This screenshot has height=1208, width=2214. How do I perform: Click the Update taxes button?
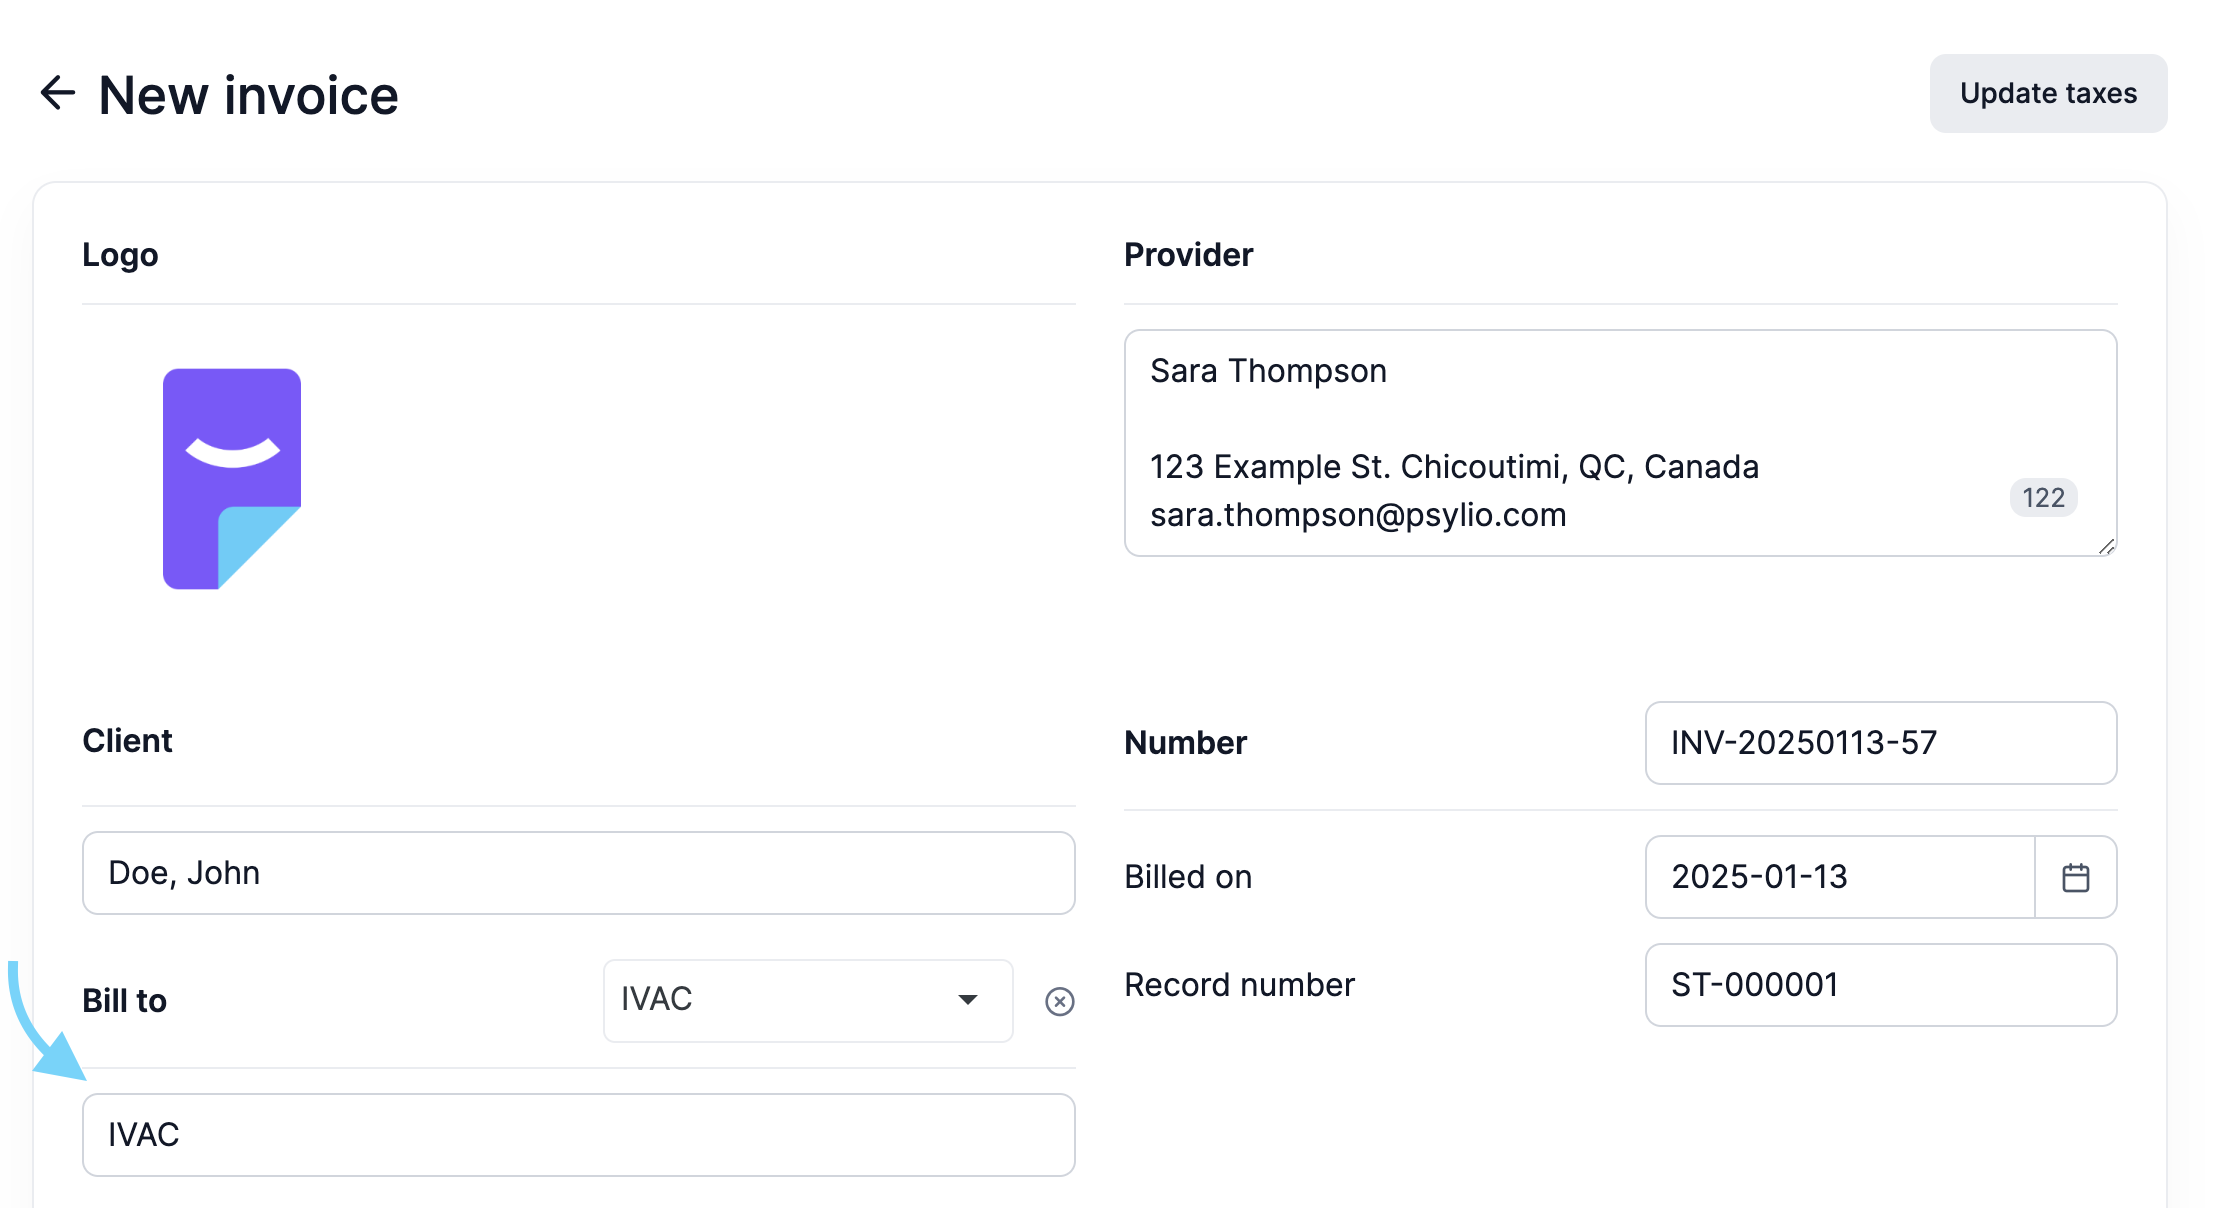(x=2048, y=93)
